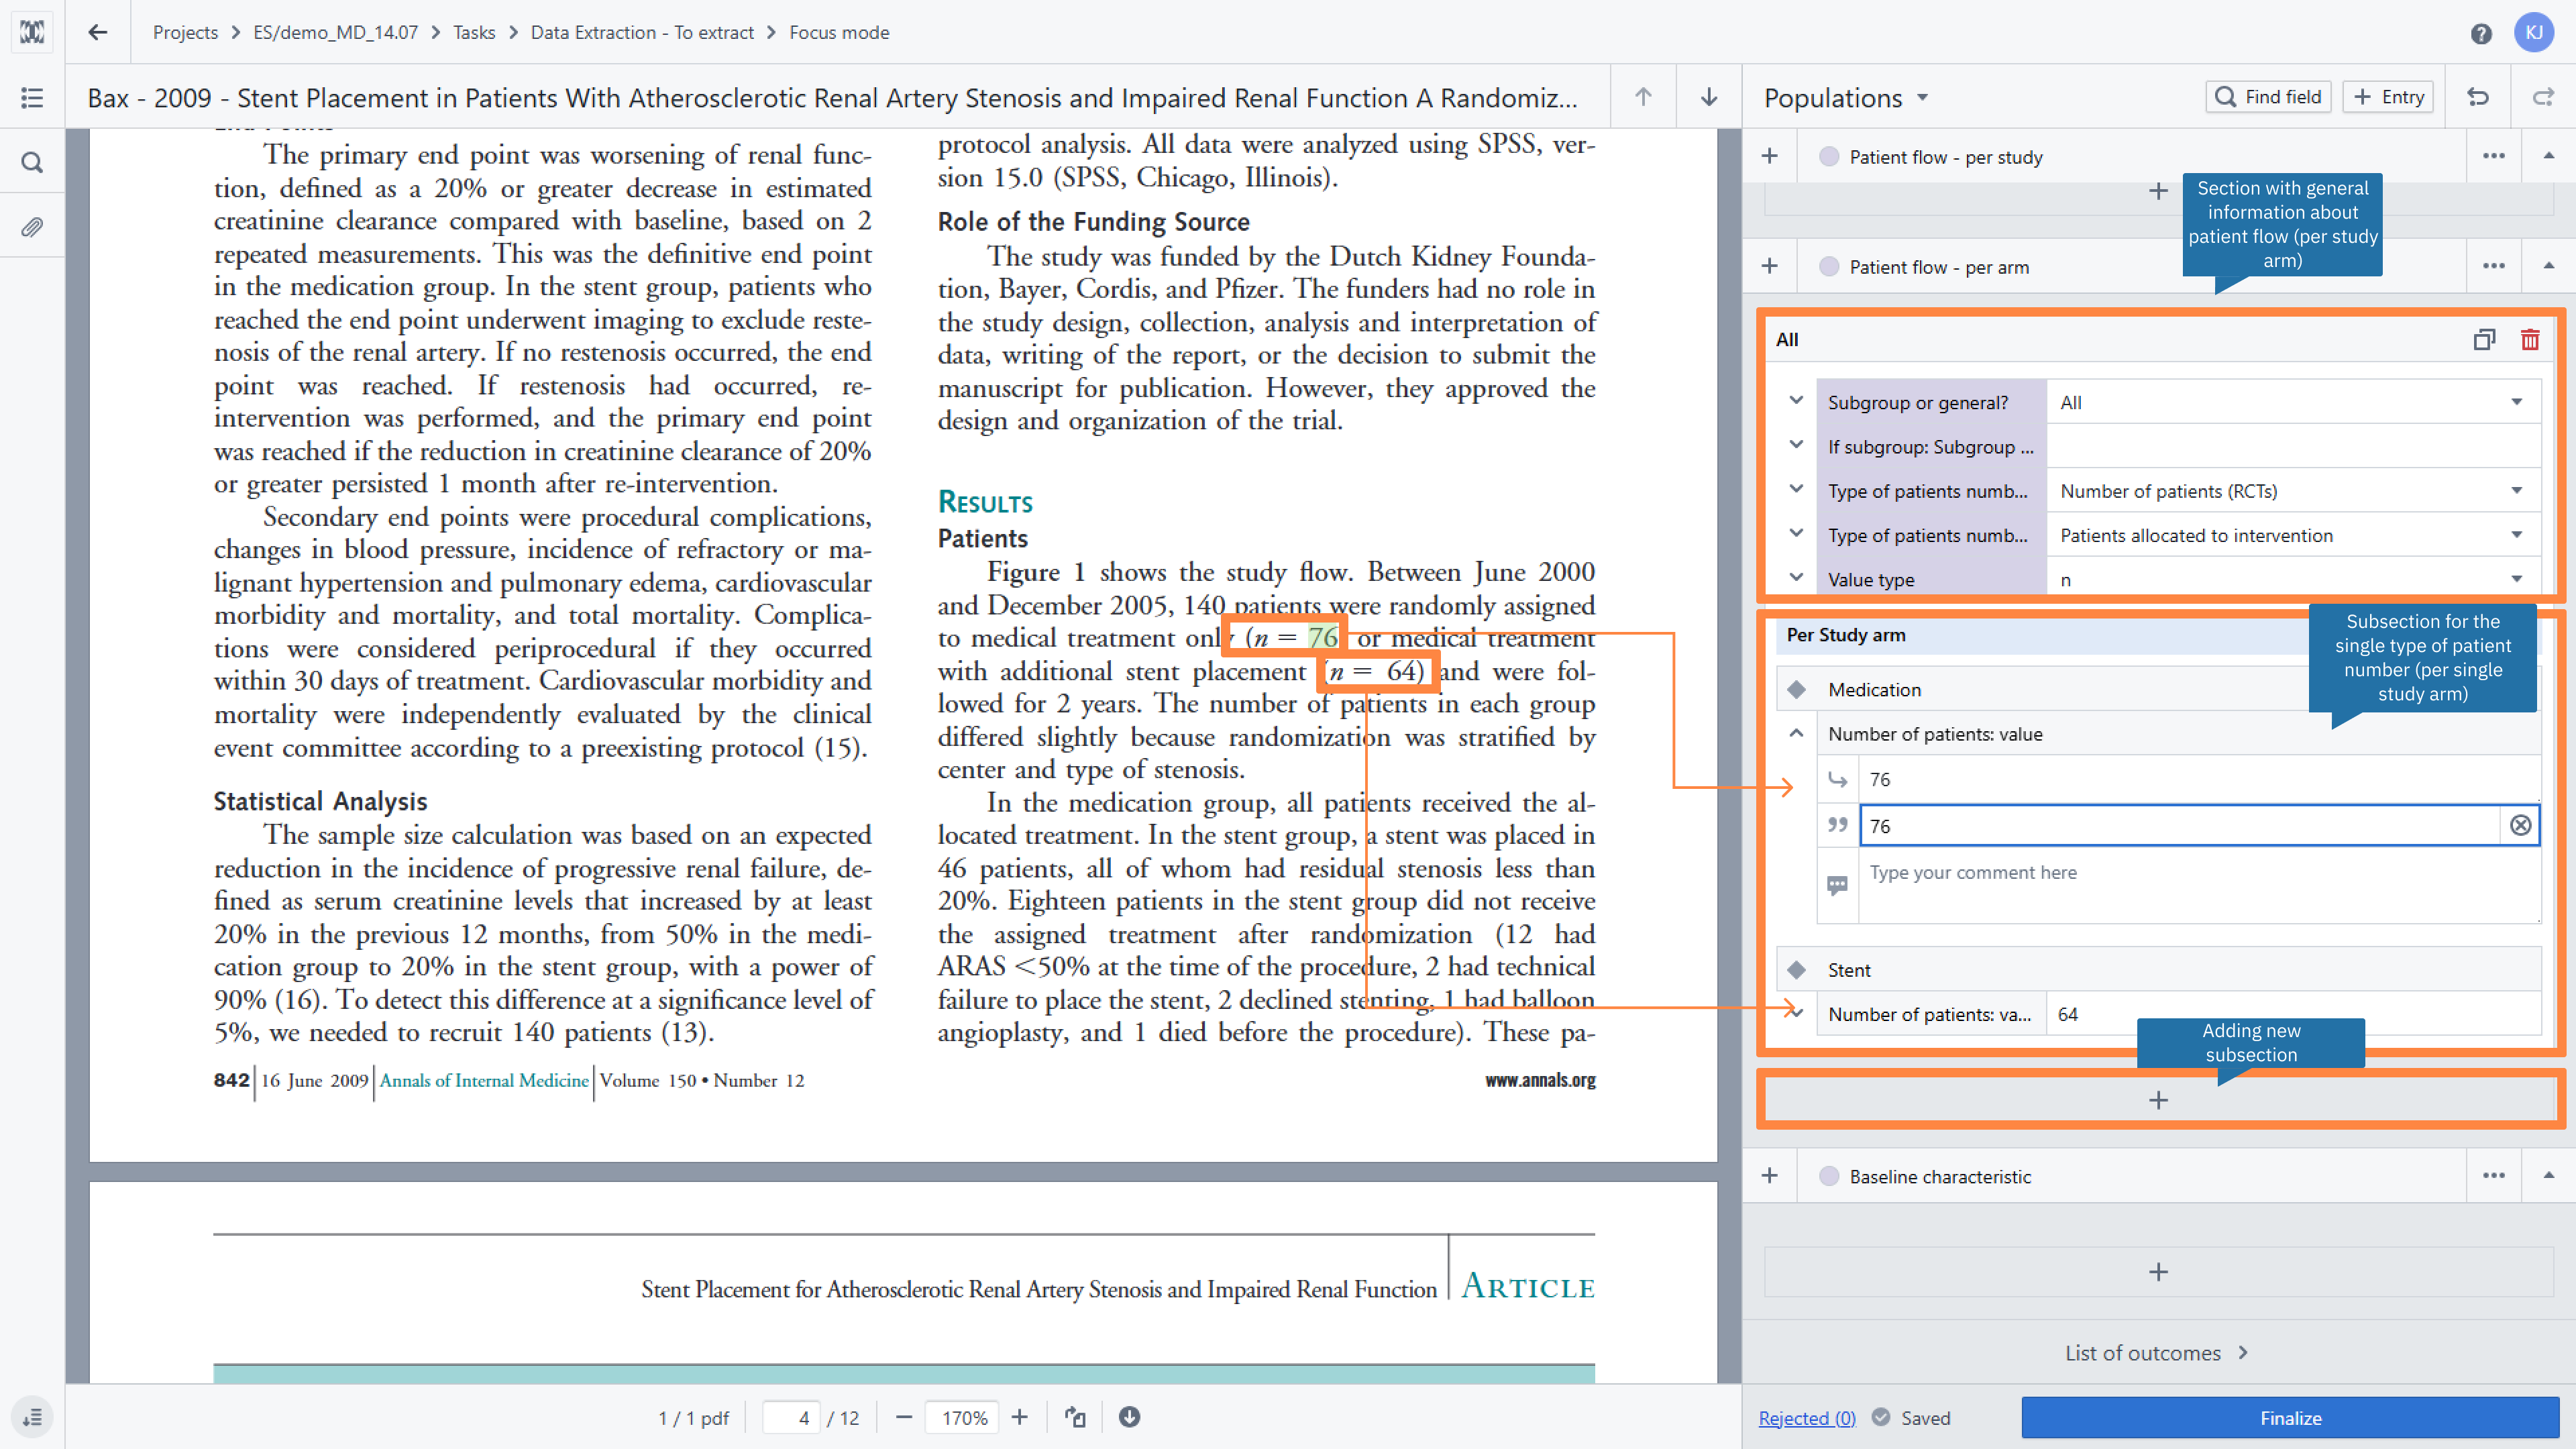
Task: Open Tasks breadcrumb
Action: 474,32
